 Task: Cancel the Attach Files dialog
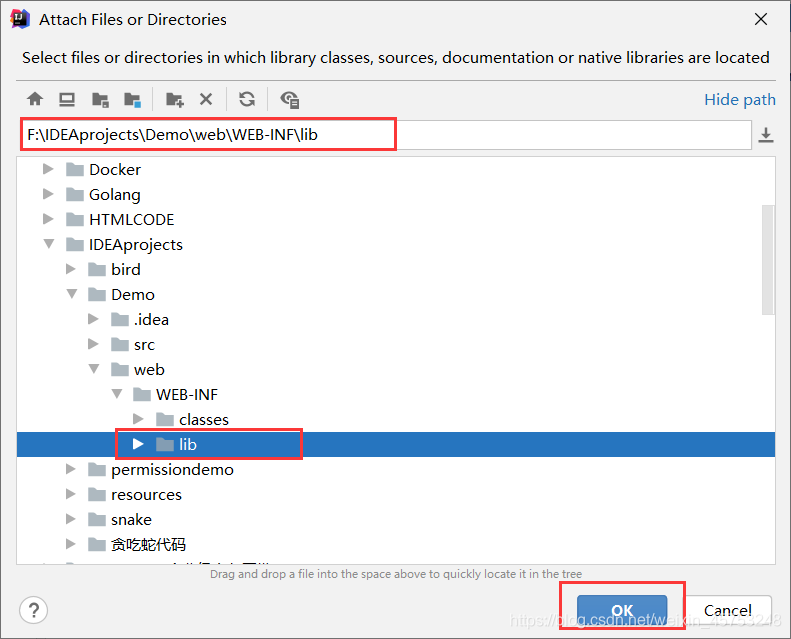(727, 610)
